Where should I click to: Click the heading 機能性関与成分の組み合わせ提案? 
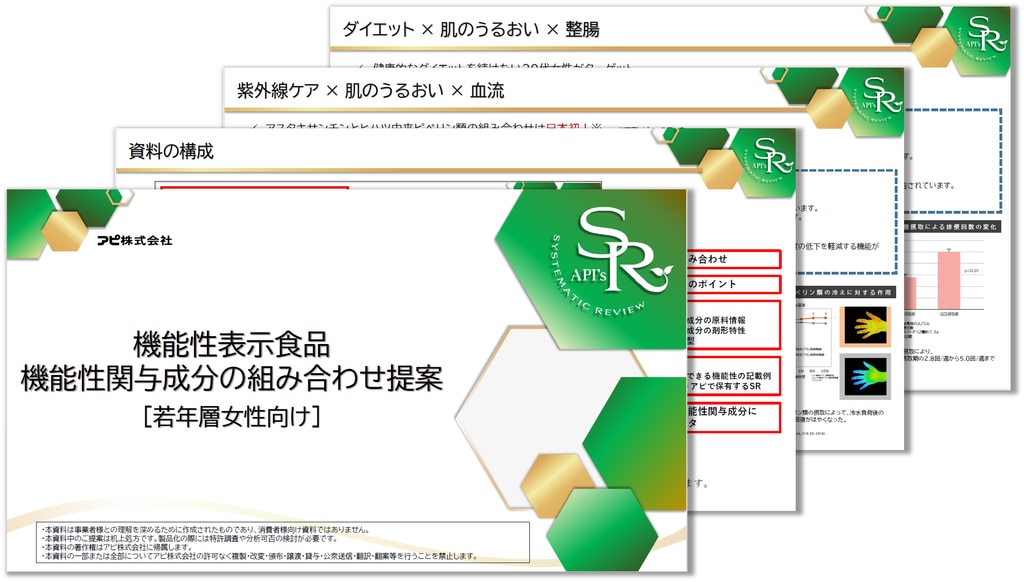pos(232,379)
